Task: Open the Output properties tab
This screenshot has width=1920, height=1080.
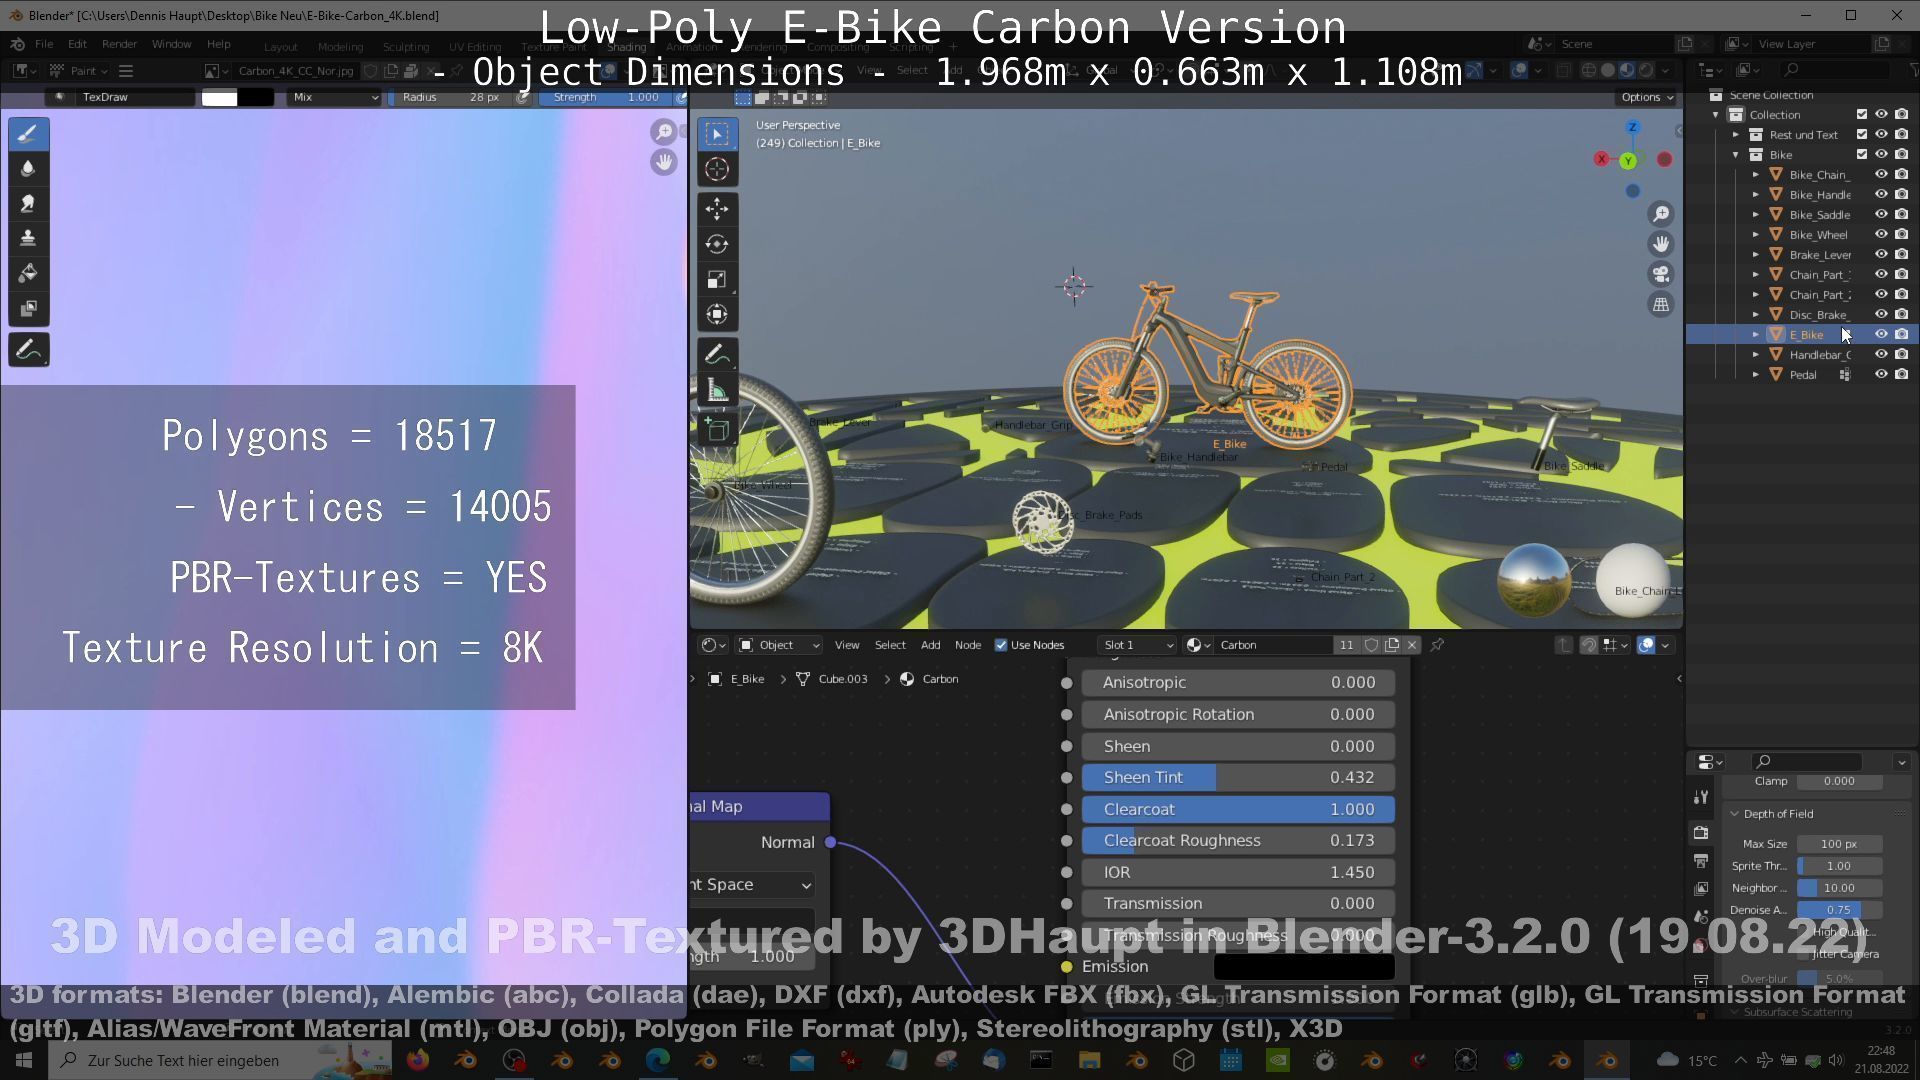Action: point(1701,860)
